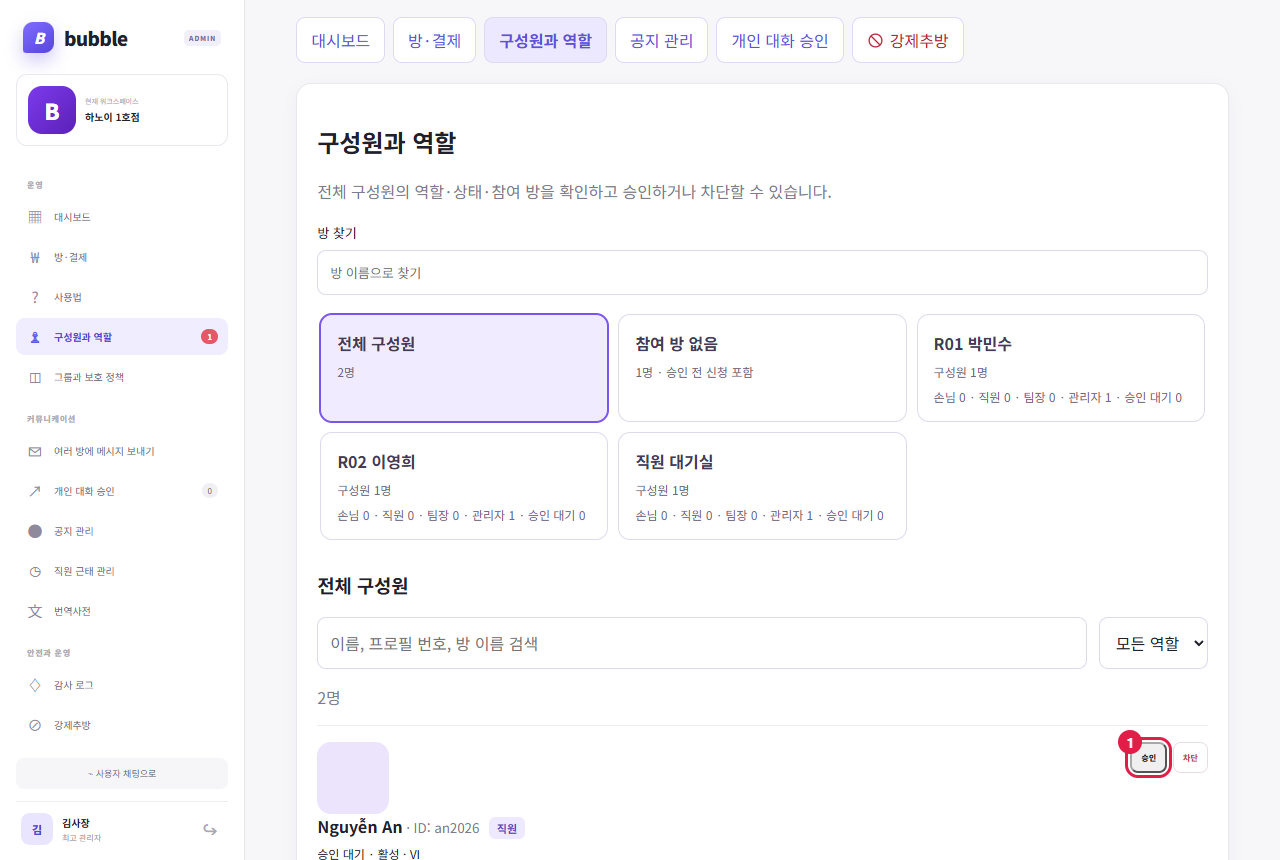Image resolution: width=1280 pixels, height=860 pixels.
Task: Switch to the top 대시보드 tab
Action: [x=340, y=40]
